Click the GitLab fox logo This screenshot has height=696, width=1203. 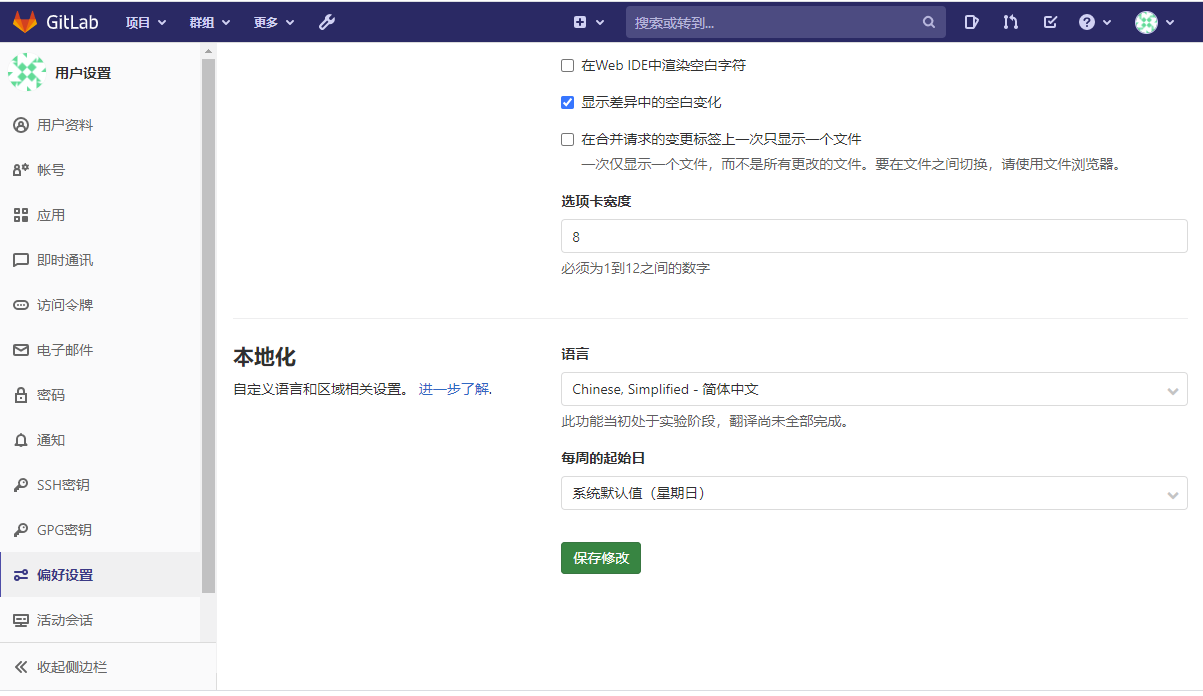(x=25, y=22)
